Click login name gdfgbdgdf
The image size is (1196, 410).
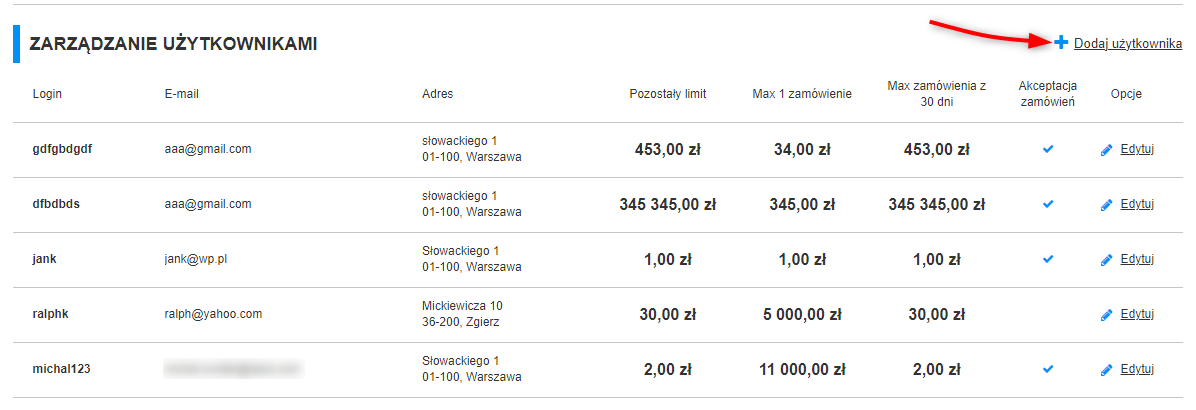(63, 149)
